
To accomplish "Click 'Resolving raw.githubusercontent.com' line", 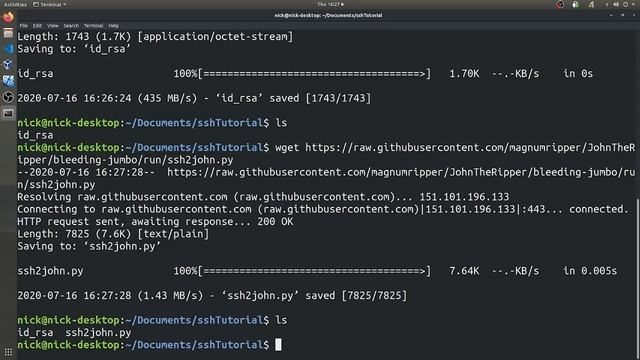I will (263, 197).
